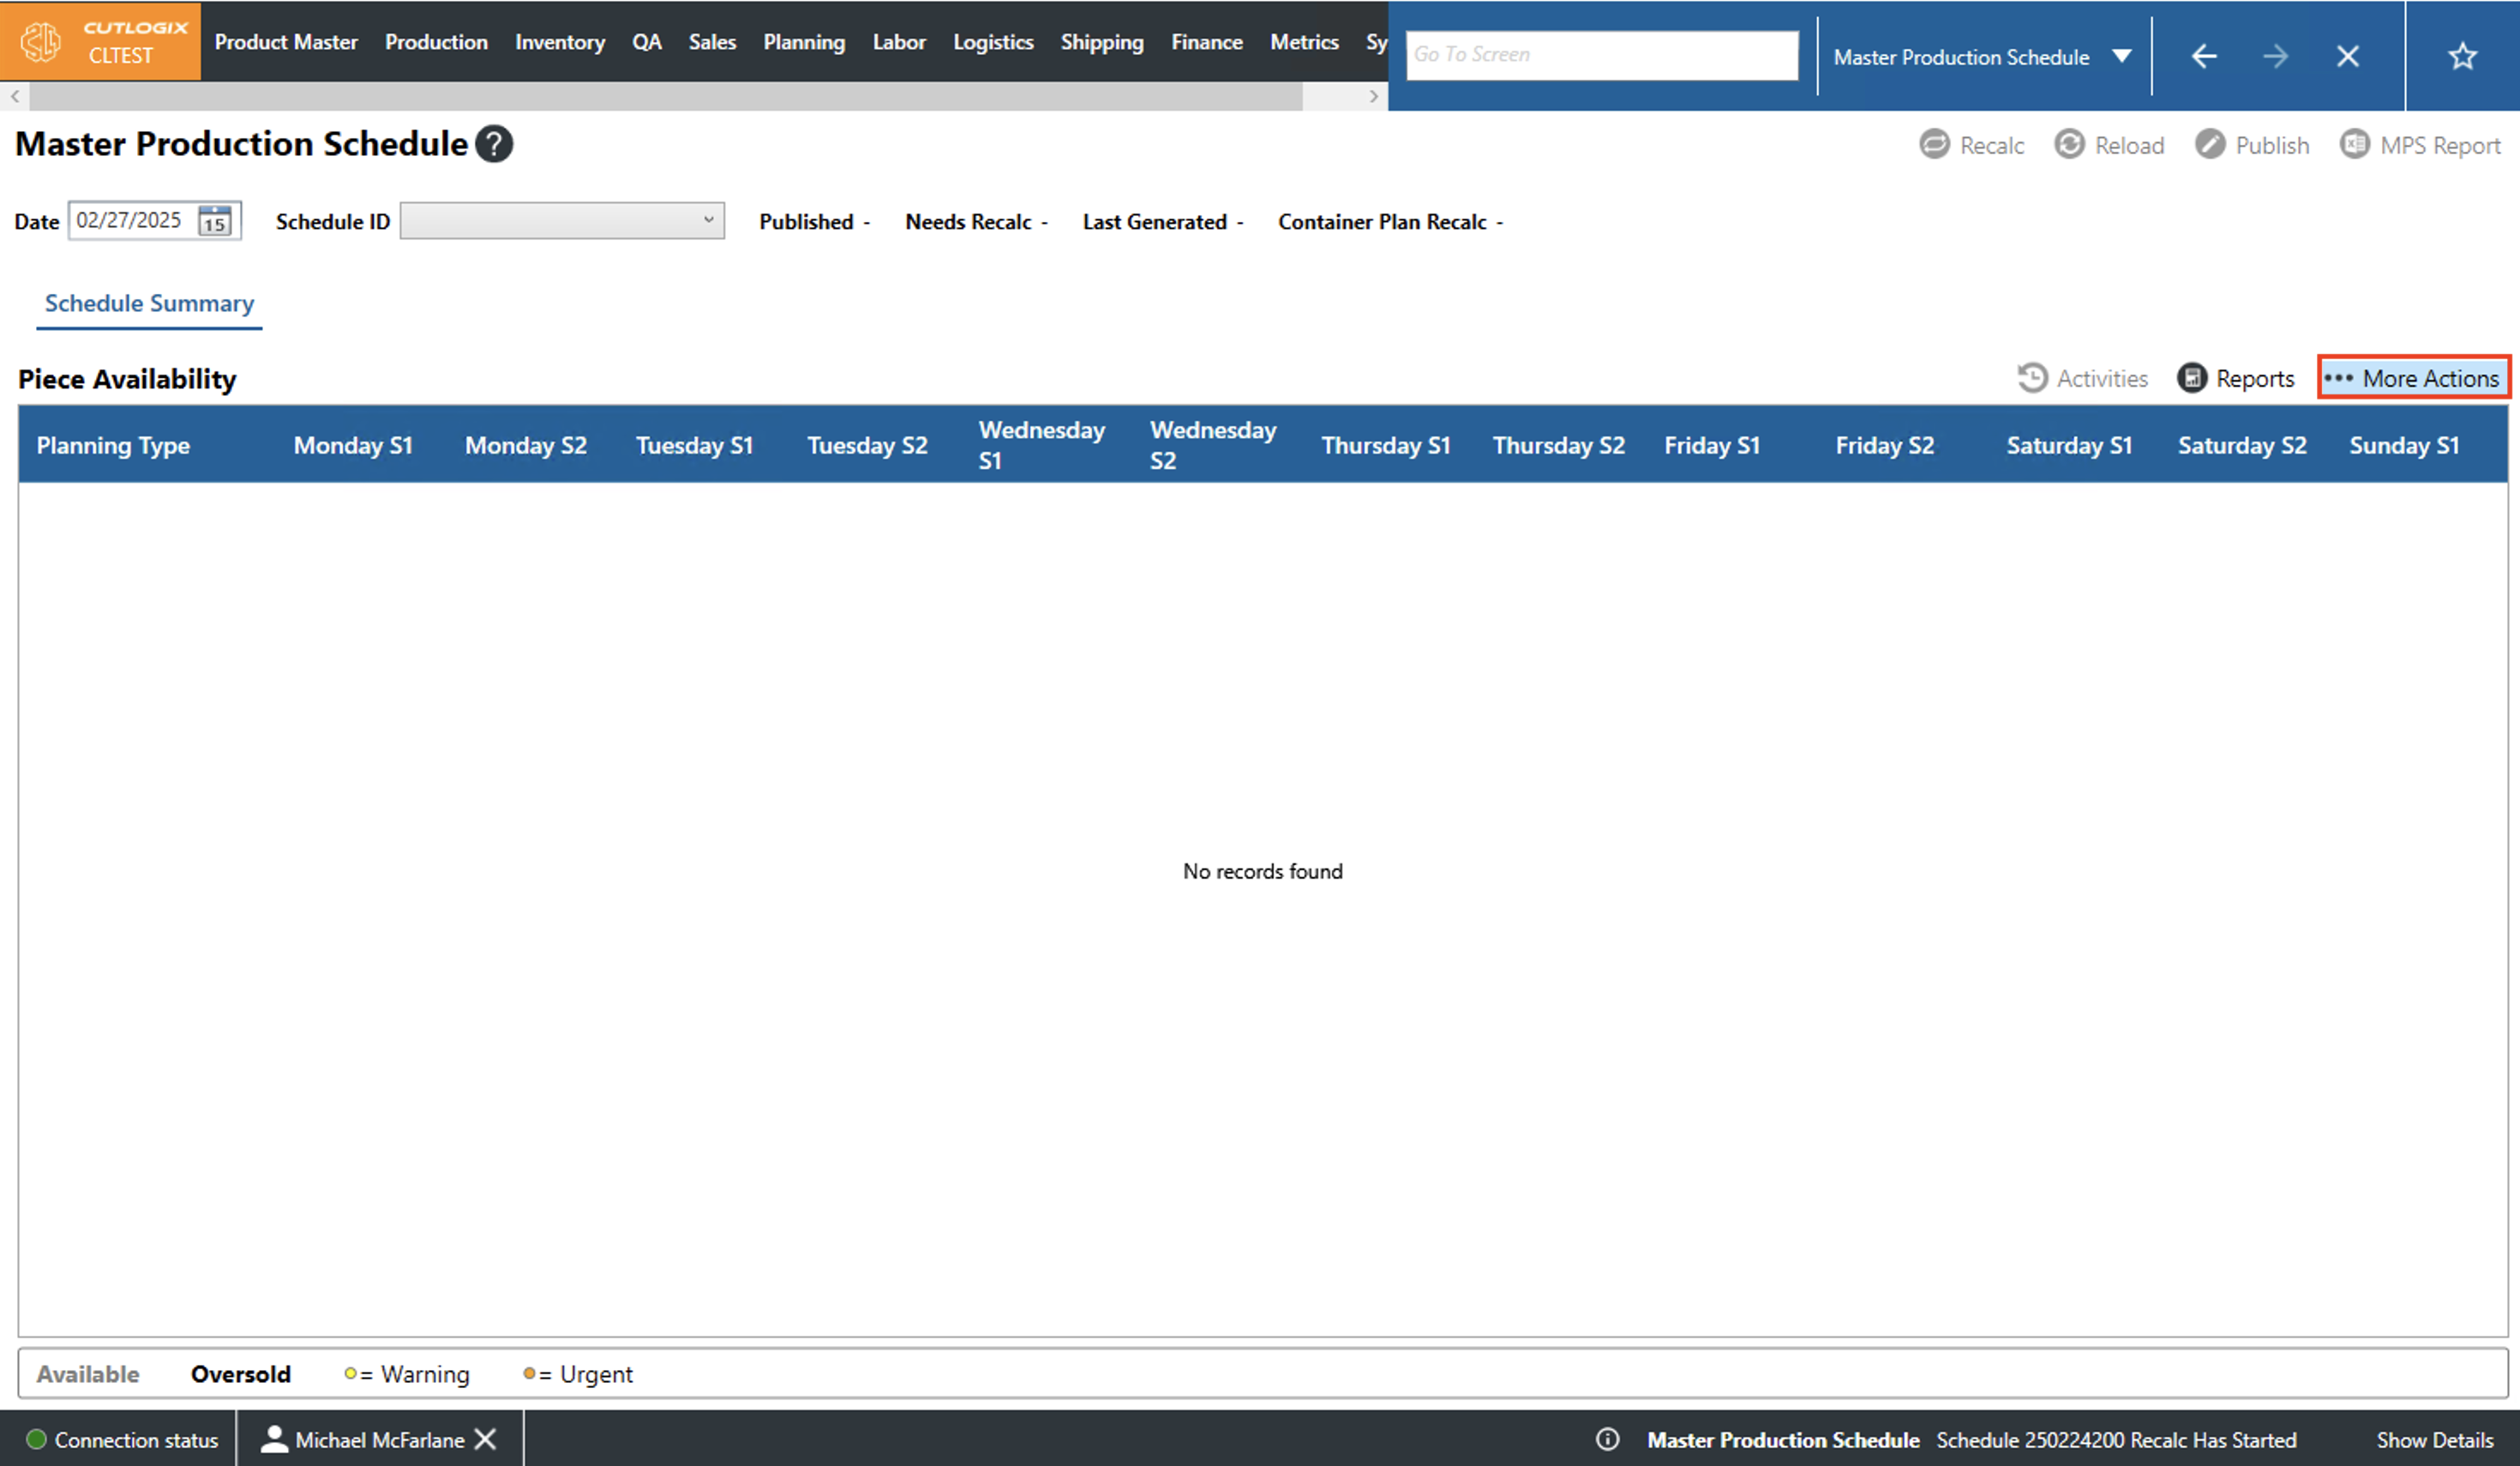Open the date calendar picker

(215, 221)
